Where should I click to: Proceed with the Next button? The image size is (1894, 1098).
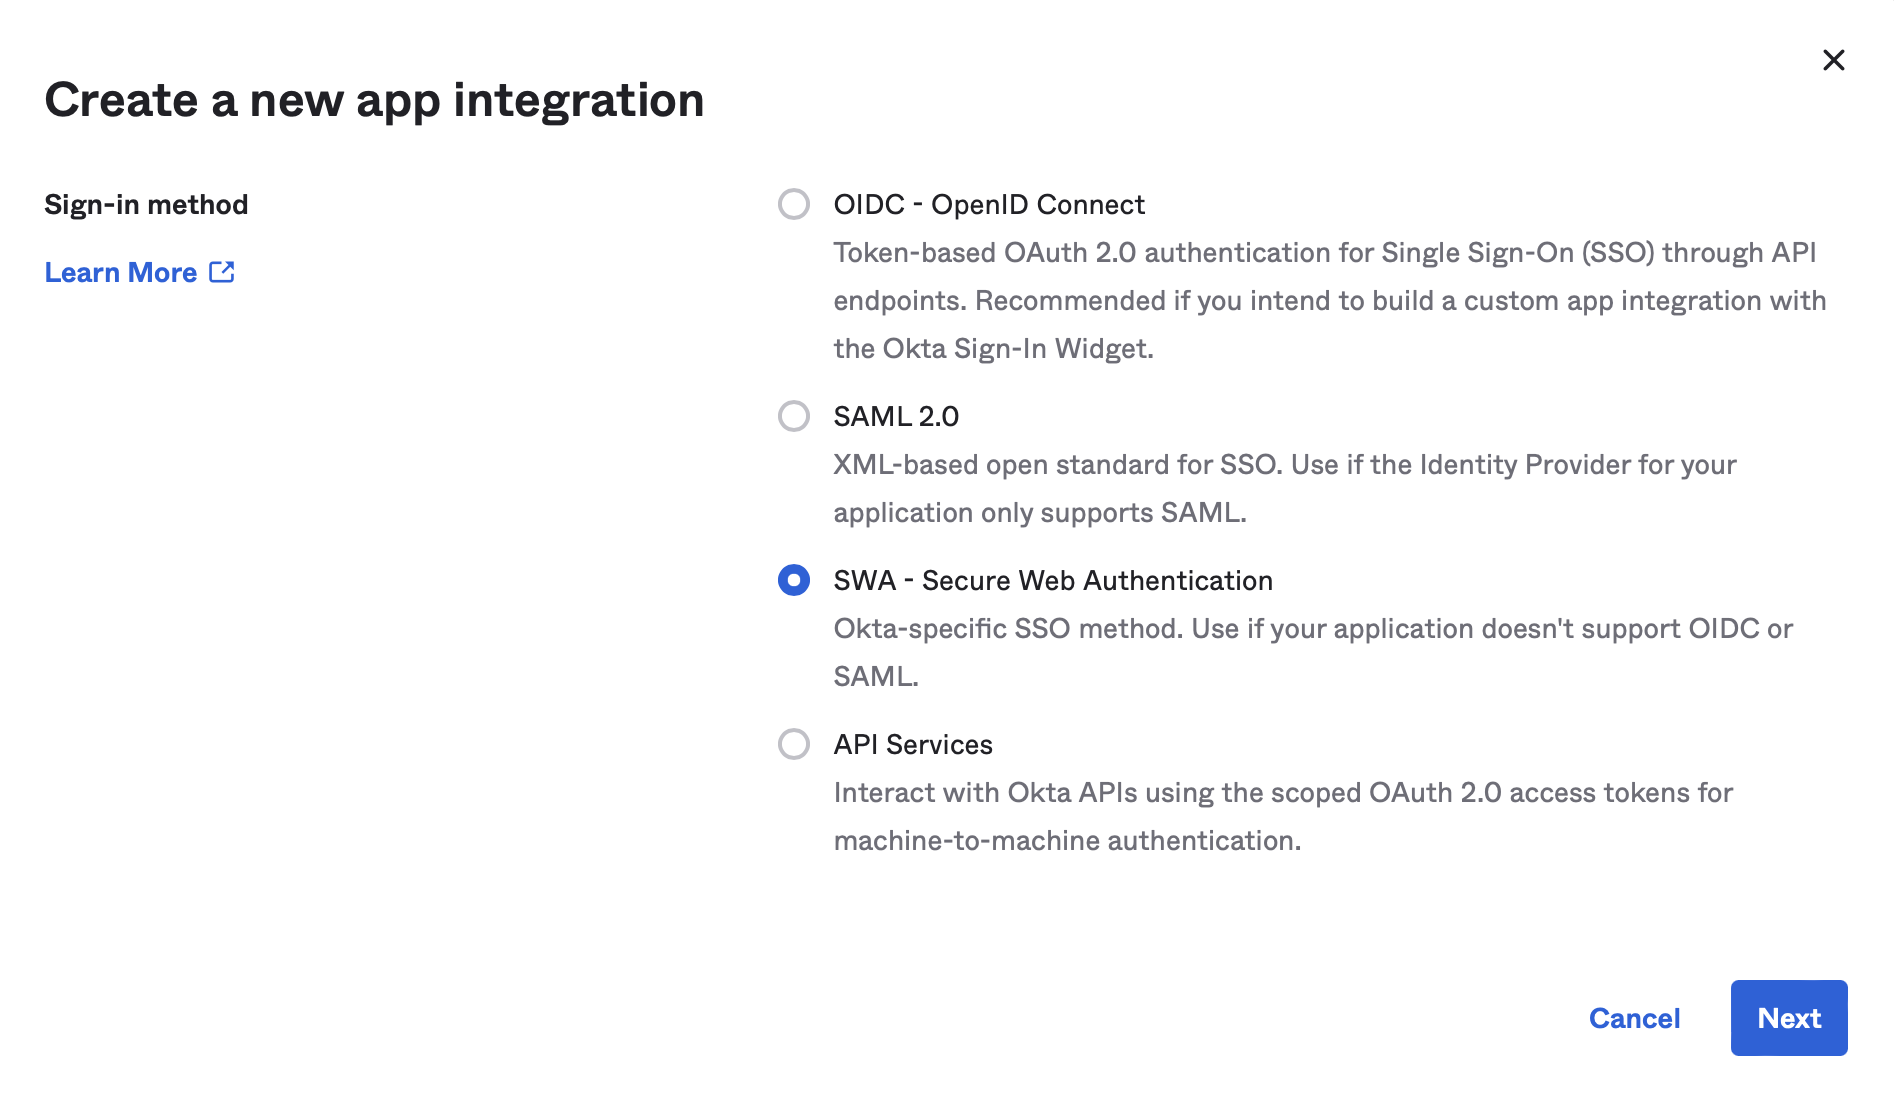click(x=1788, y=1018)
